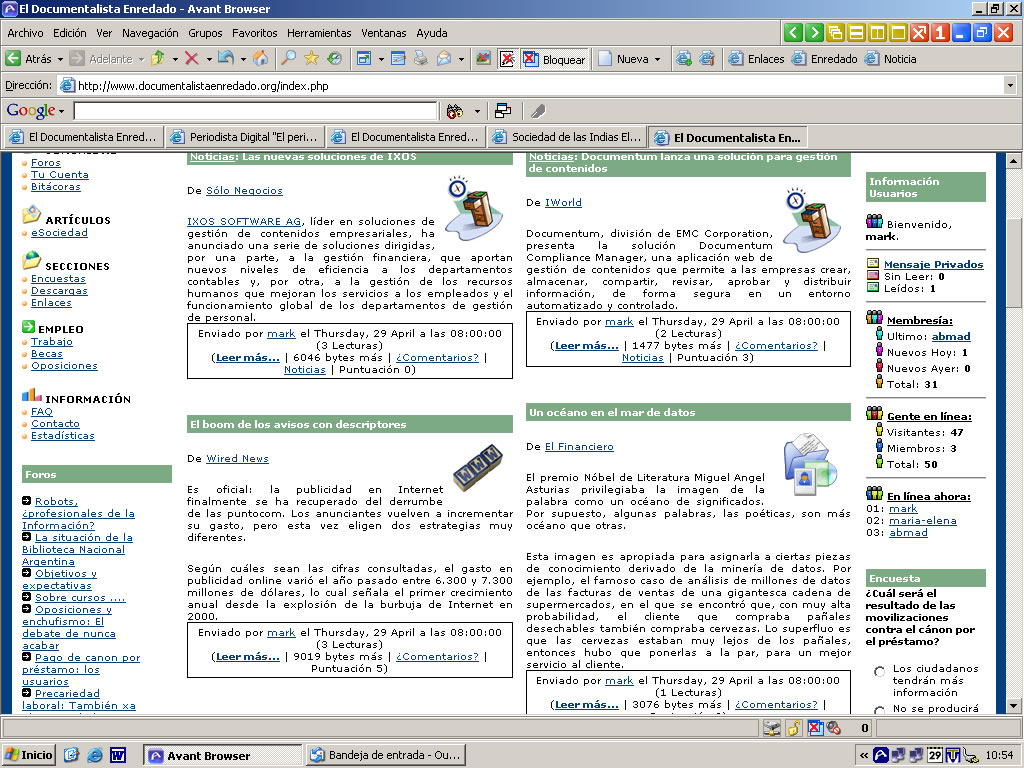Switch to the Sociedad de las Indias tab
Image resolution: width=1024 pixels, height=768 pixels.
[567, 137]
